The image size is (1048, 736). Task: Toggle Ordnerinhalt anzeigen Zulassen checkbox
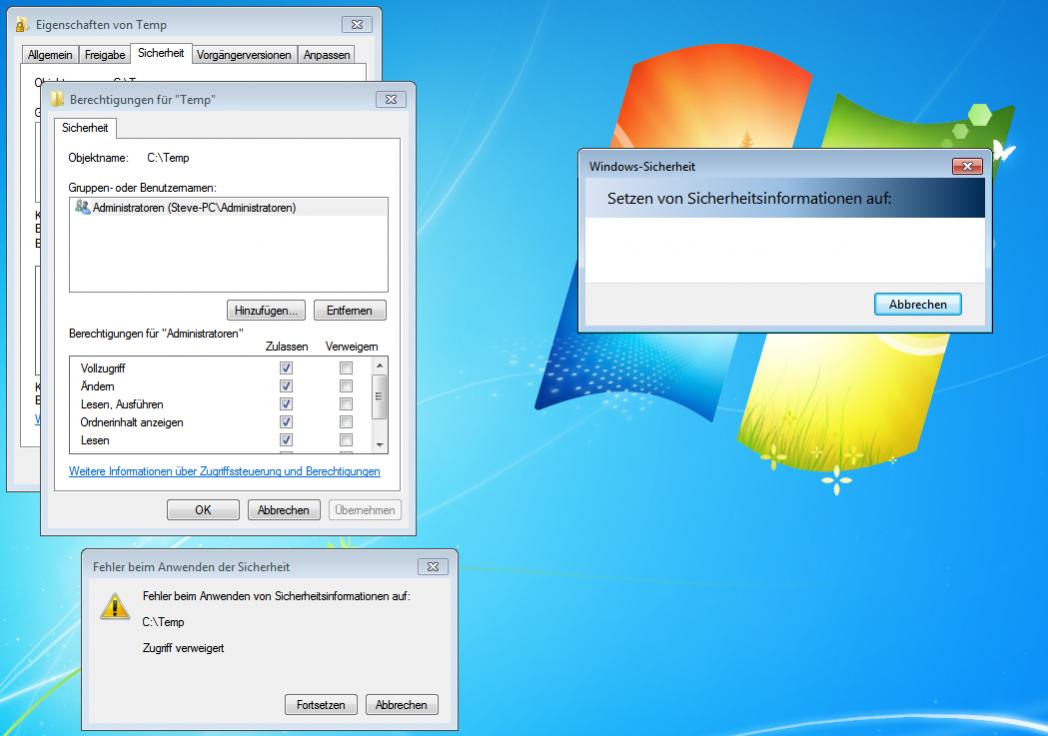coord(286,422)
